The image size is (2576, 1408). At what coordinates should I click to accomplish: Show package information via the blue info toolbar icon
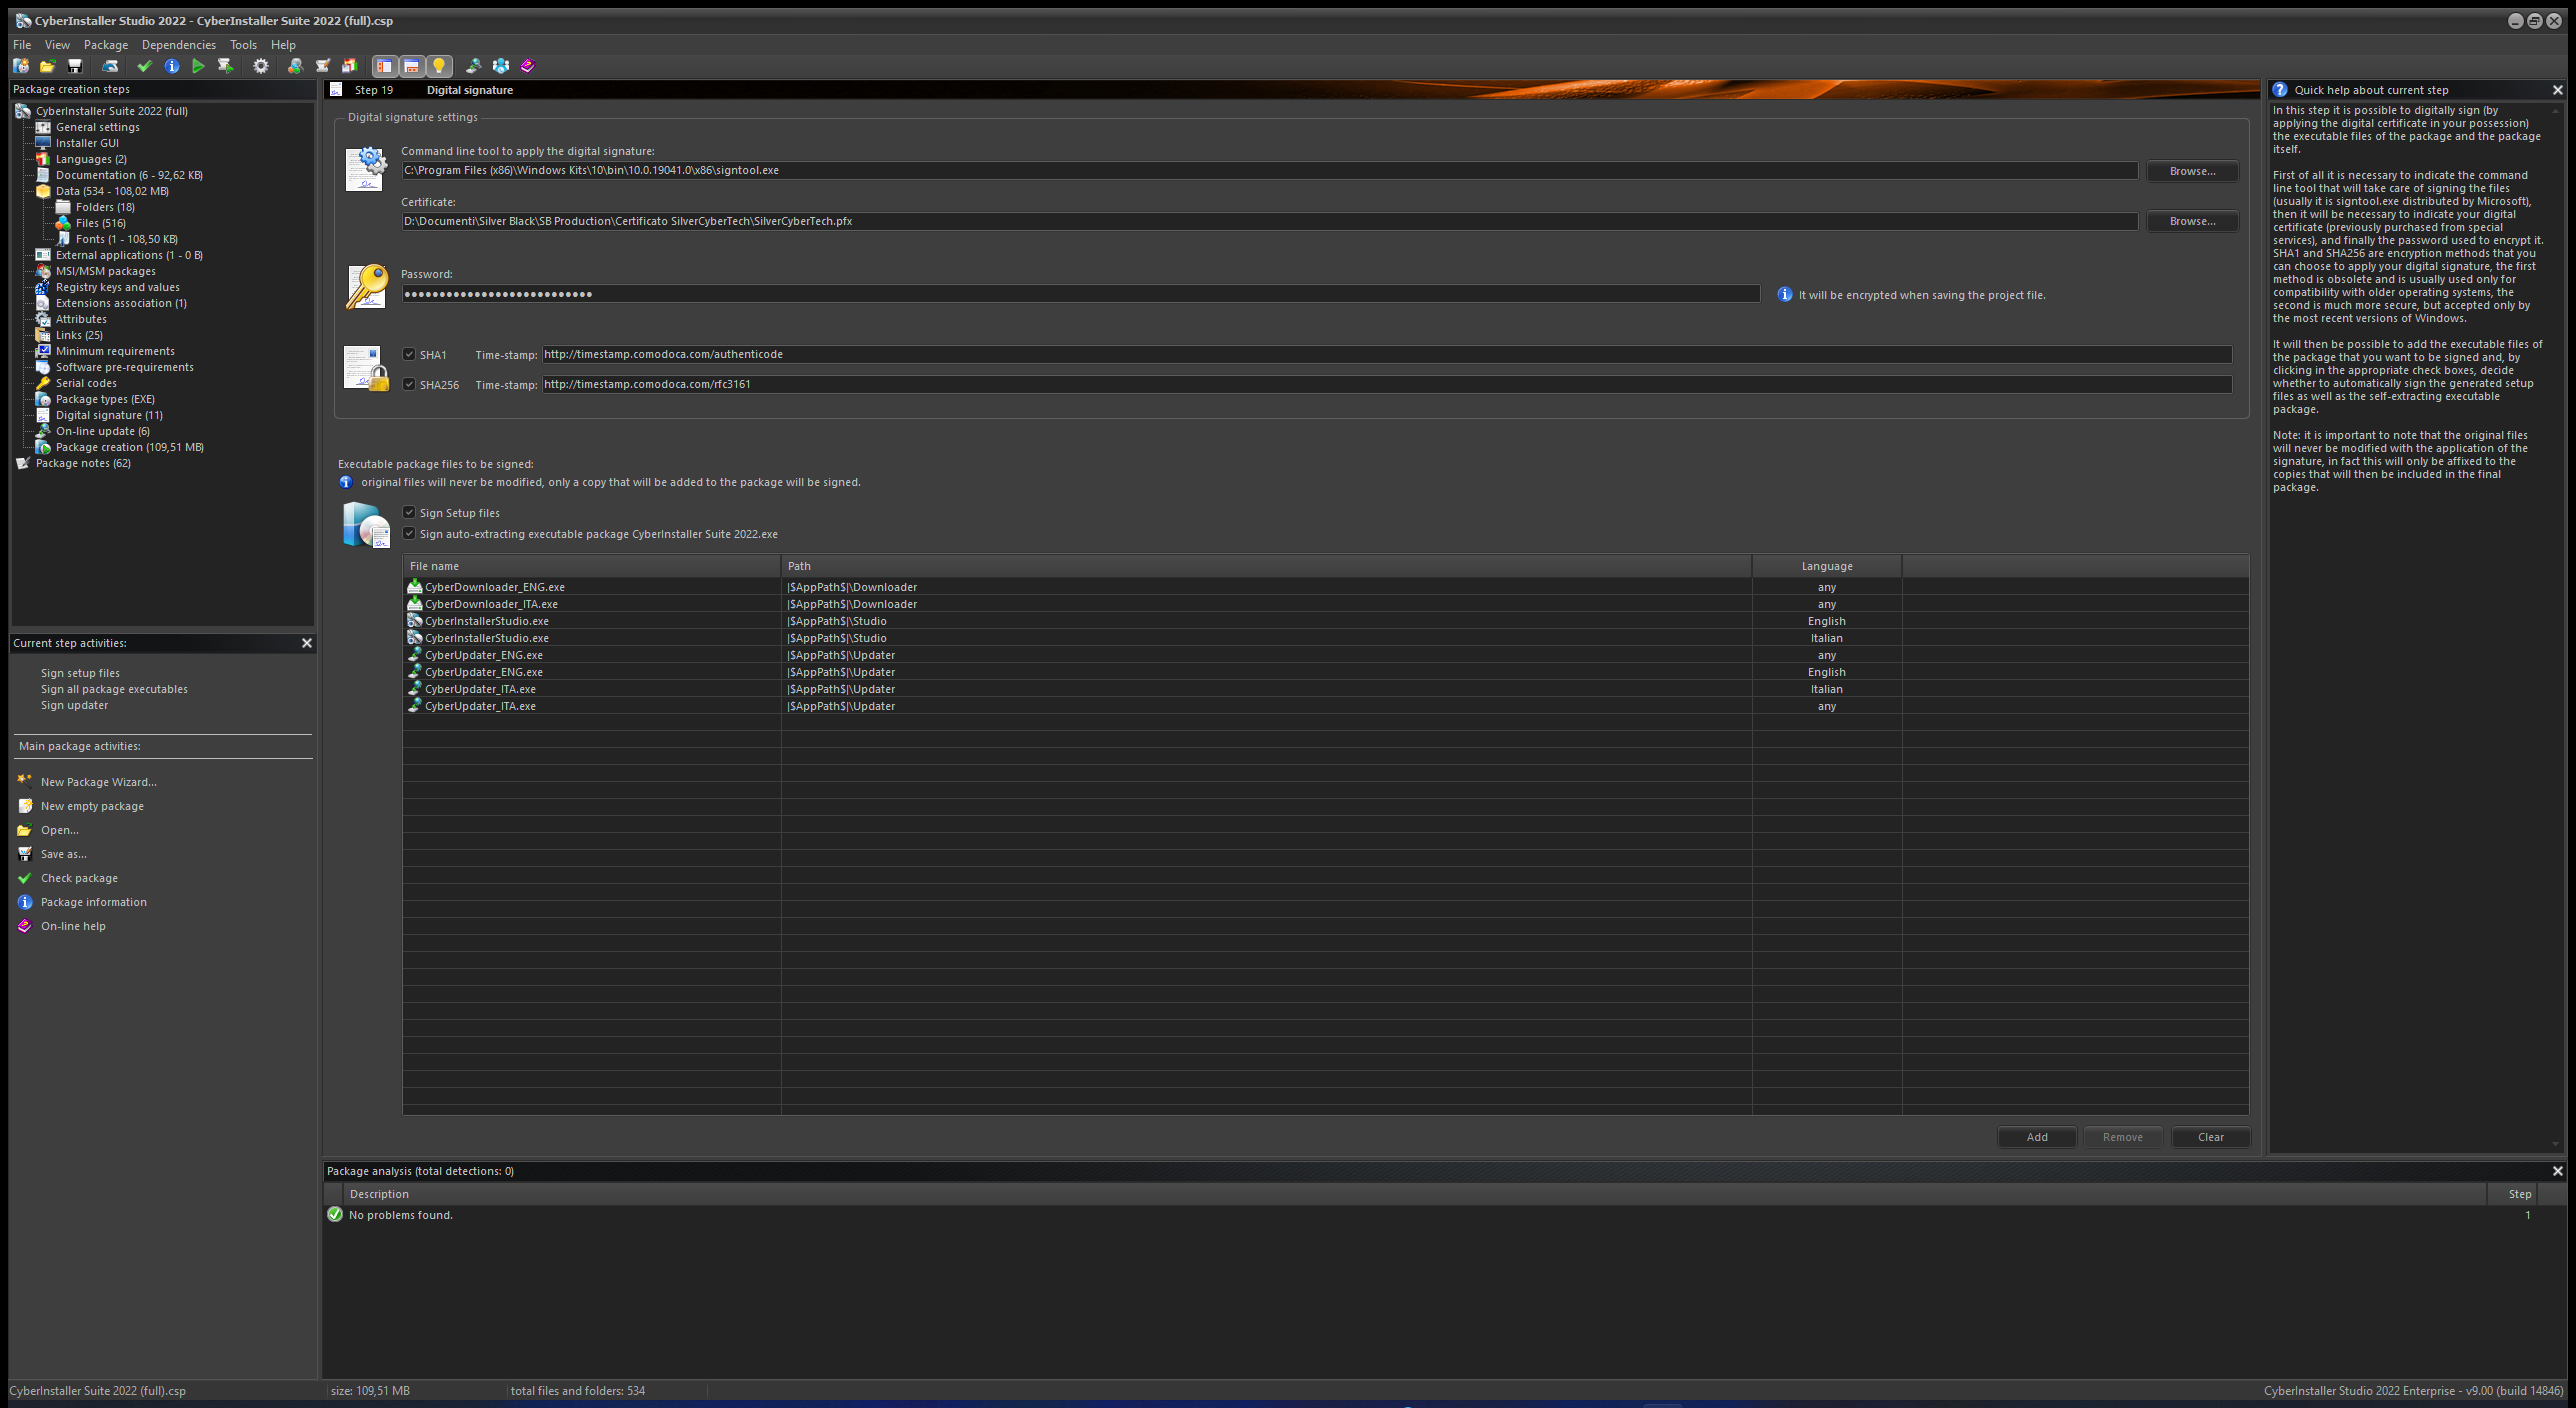click(172, 66)
